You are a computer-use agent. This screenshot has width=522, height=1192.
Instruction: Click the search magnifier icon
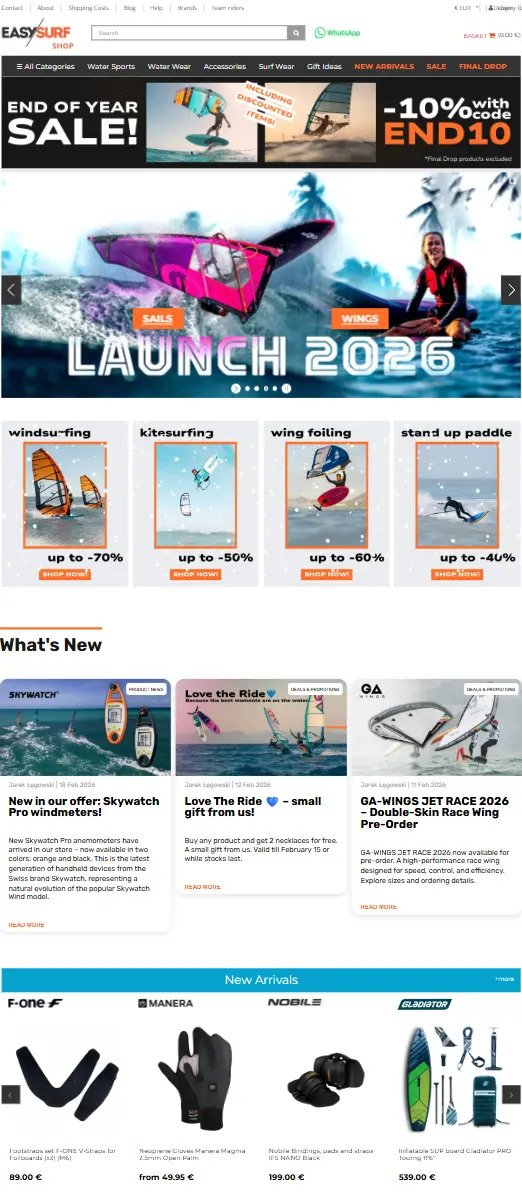point(296,33)
